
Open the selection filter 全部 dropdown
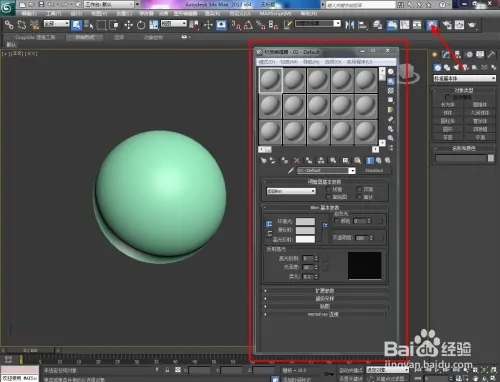[57, 23]
